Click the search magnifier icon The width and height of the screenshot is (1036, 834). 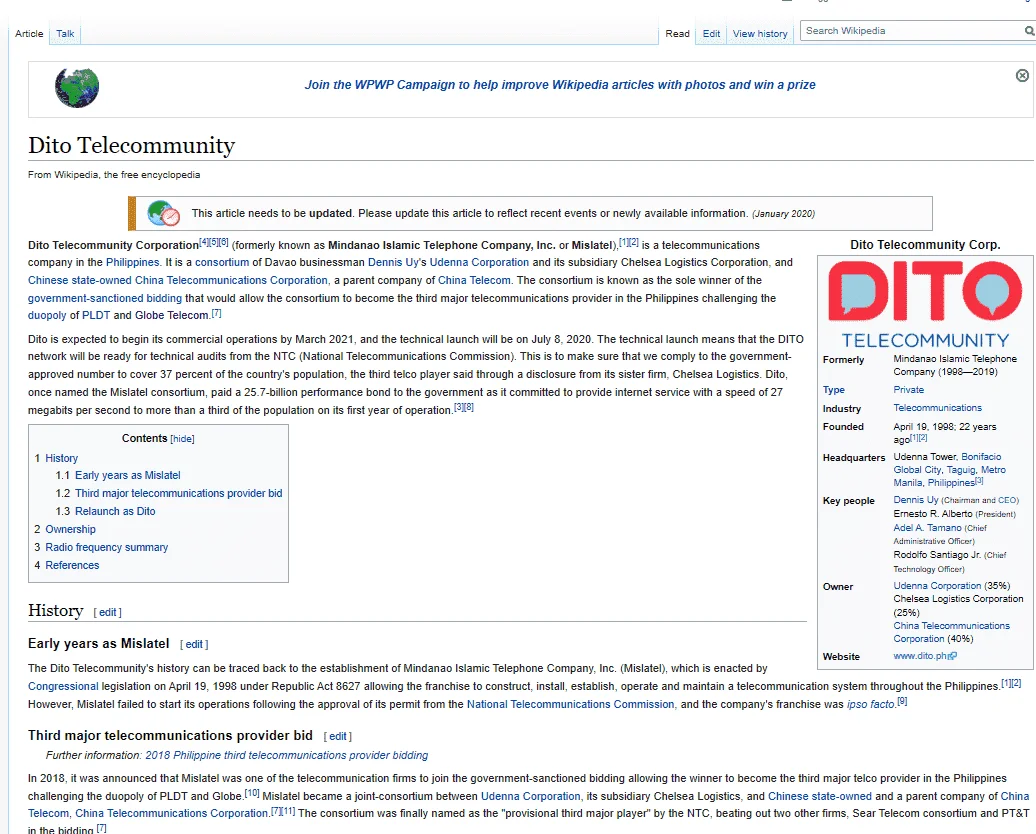click(1029, 30)
